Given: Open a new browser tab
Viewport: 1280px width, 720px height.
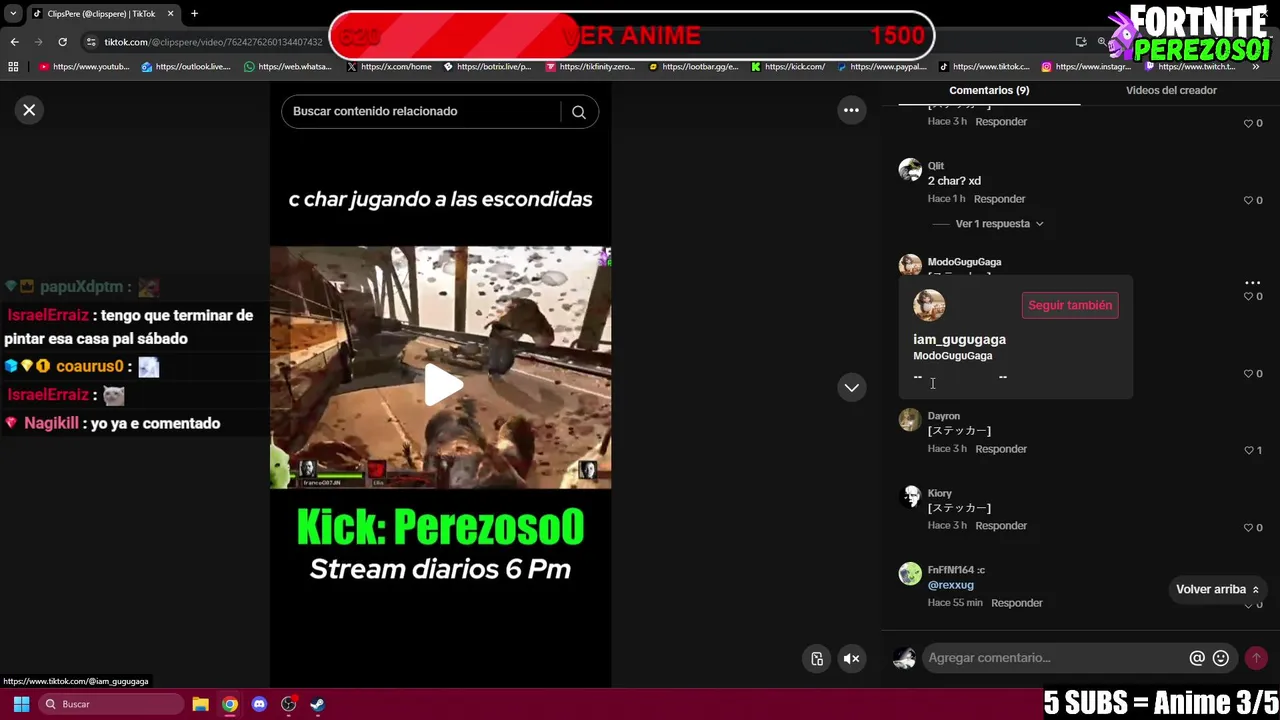Looking at the screenshot, I should 194,13.
